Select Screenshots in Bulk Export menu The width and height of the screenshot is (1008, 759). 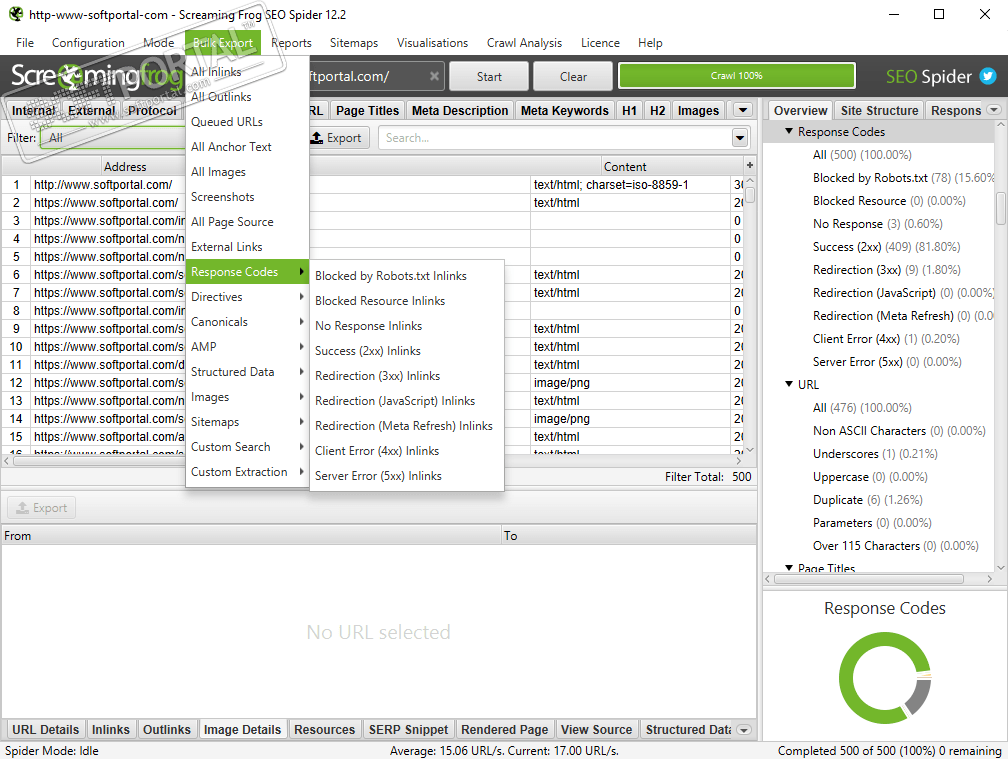pos(246,197)
